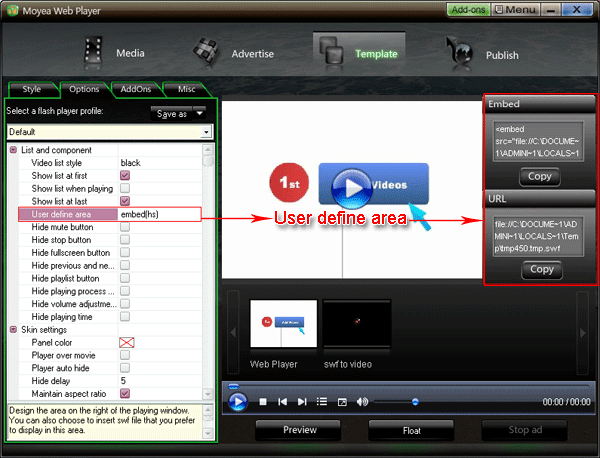Click the fullscreen icon in player bar
This screenshot has width=600, height=458.
point(342,402)
